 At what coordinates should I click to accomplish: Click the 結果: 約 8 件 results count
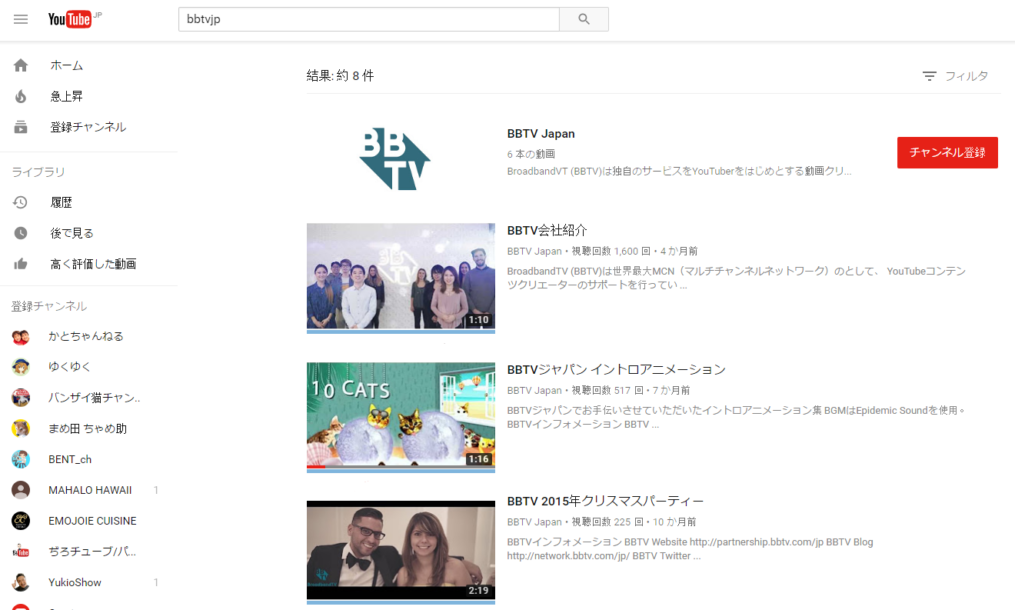click(340, 76)
